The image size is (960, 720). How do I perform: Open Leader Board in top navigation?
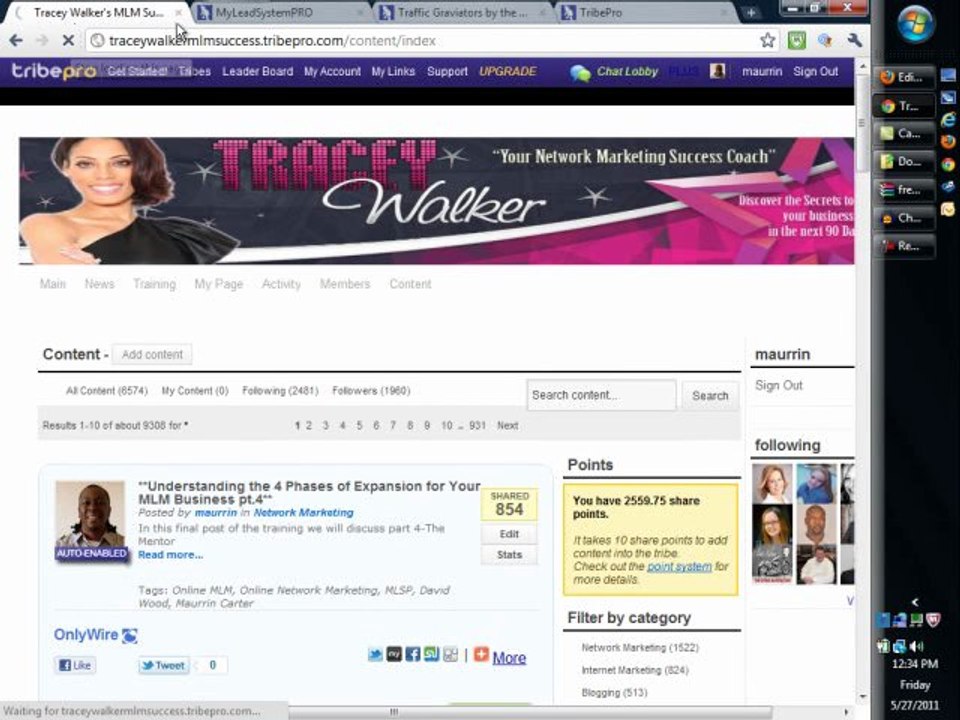coord(257,72)
